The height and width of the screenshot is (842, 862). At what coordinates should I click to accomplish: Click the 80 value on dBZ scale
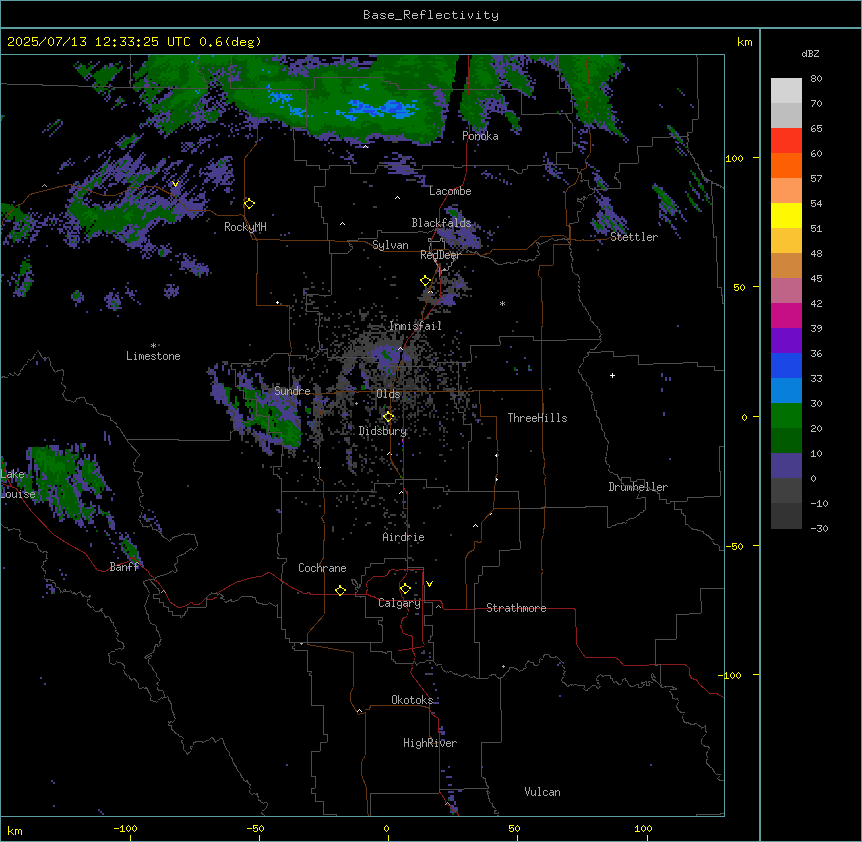pyautogui.click(x=816, y=79)
